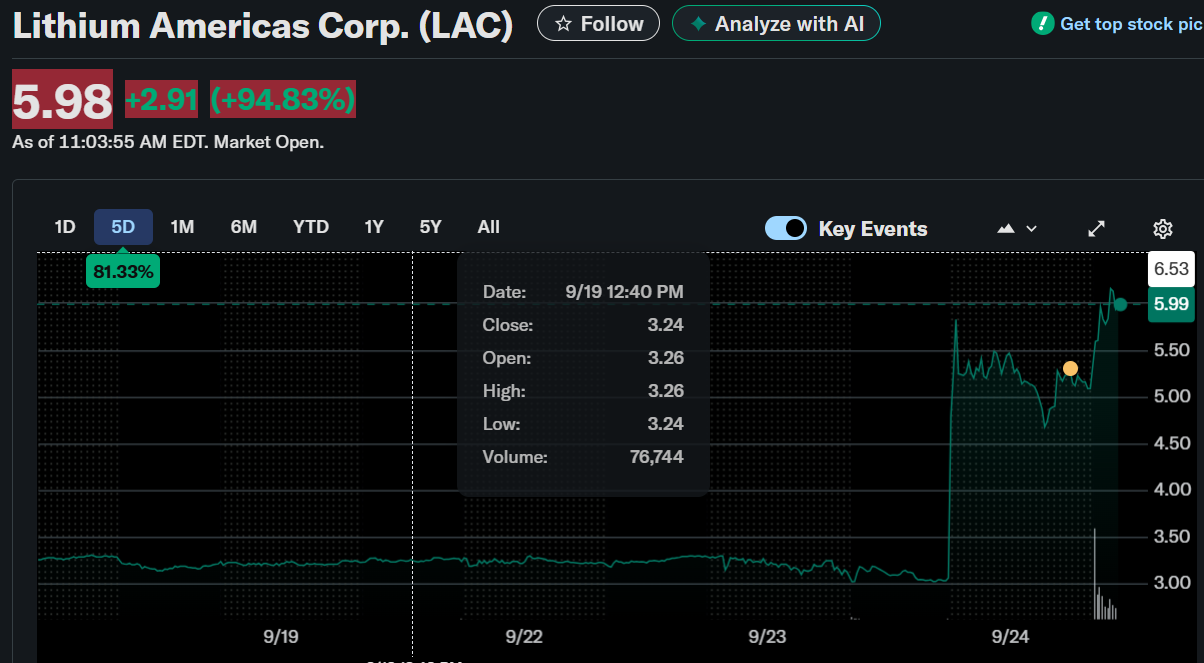This screenshot has width=1204, height=663.
Task: Switch chart range to 6M
Action: (244, 227)
